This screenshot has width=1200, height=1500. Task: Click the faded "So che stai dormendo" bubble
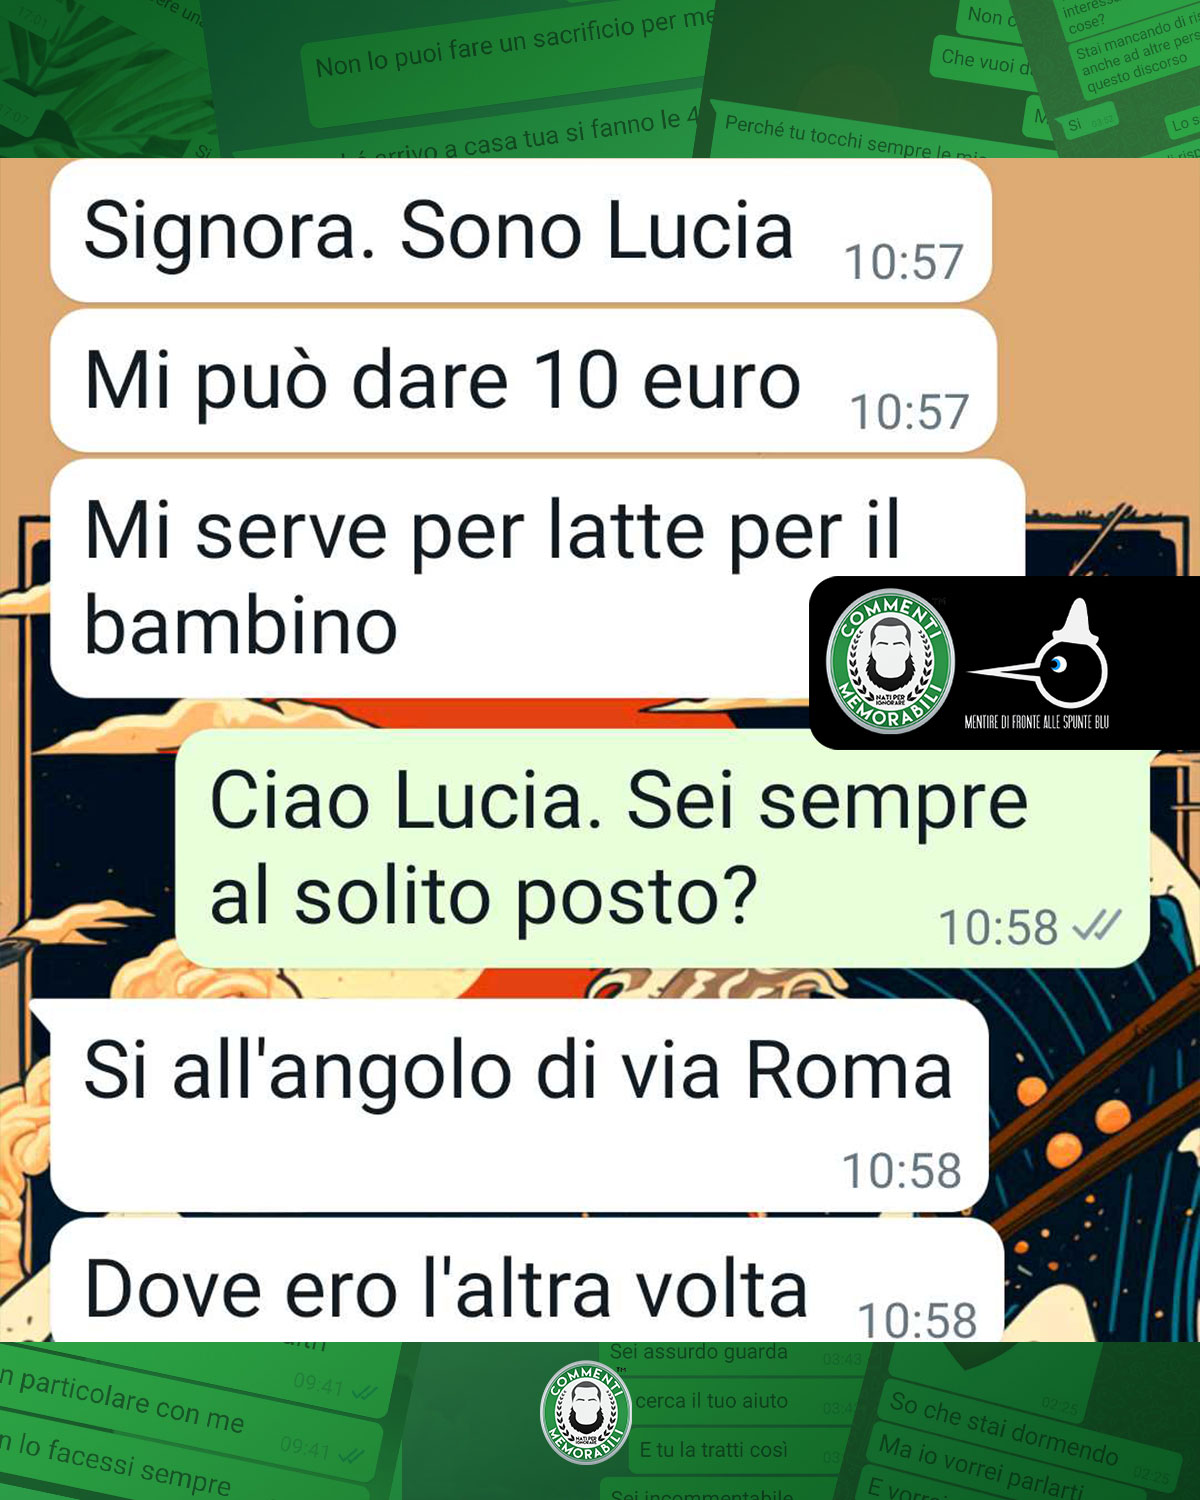point(1004,1427)
